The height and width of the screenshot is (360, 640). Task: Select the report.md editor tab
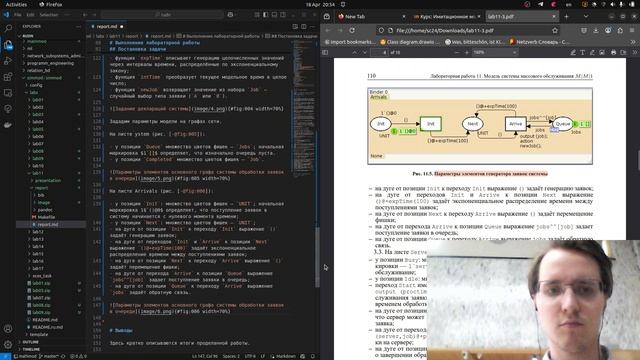107,27
